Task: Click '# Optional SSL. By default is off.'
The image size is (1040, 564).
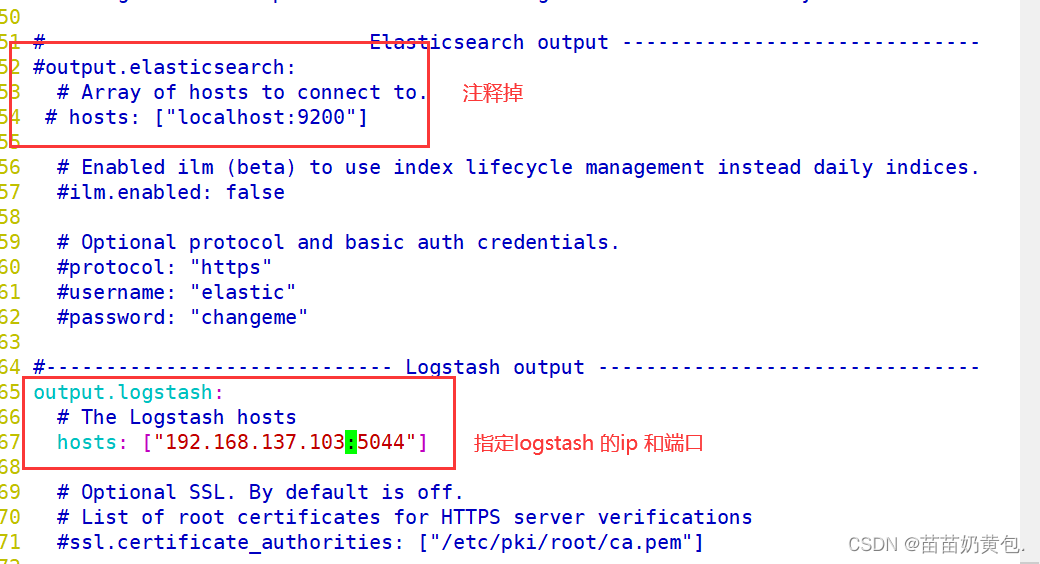Action: point(260,492)
